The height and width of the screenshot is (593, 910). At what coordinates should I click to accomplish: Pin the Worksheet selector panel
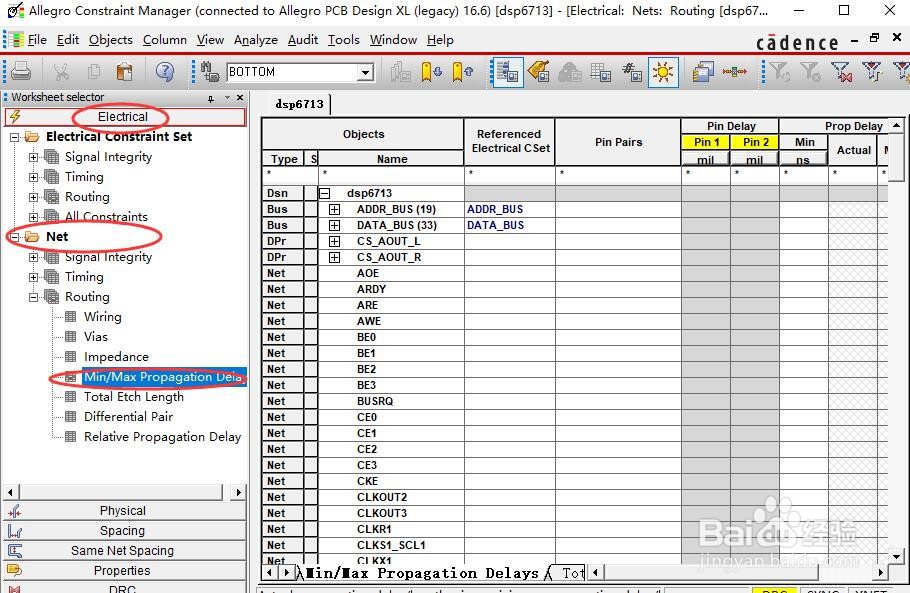[x=211, y=98]
